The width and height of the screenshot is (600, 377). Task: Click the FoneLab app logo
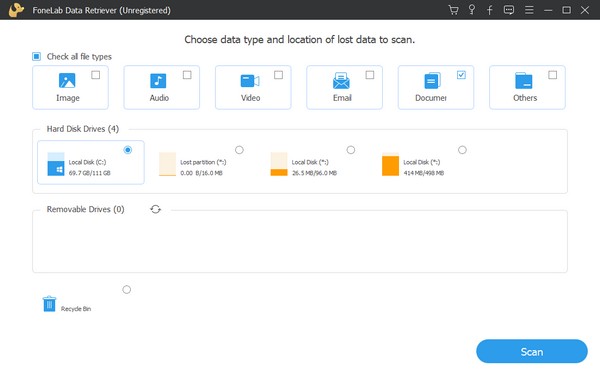coord(16,10)
